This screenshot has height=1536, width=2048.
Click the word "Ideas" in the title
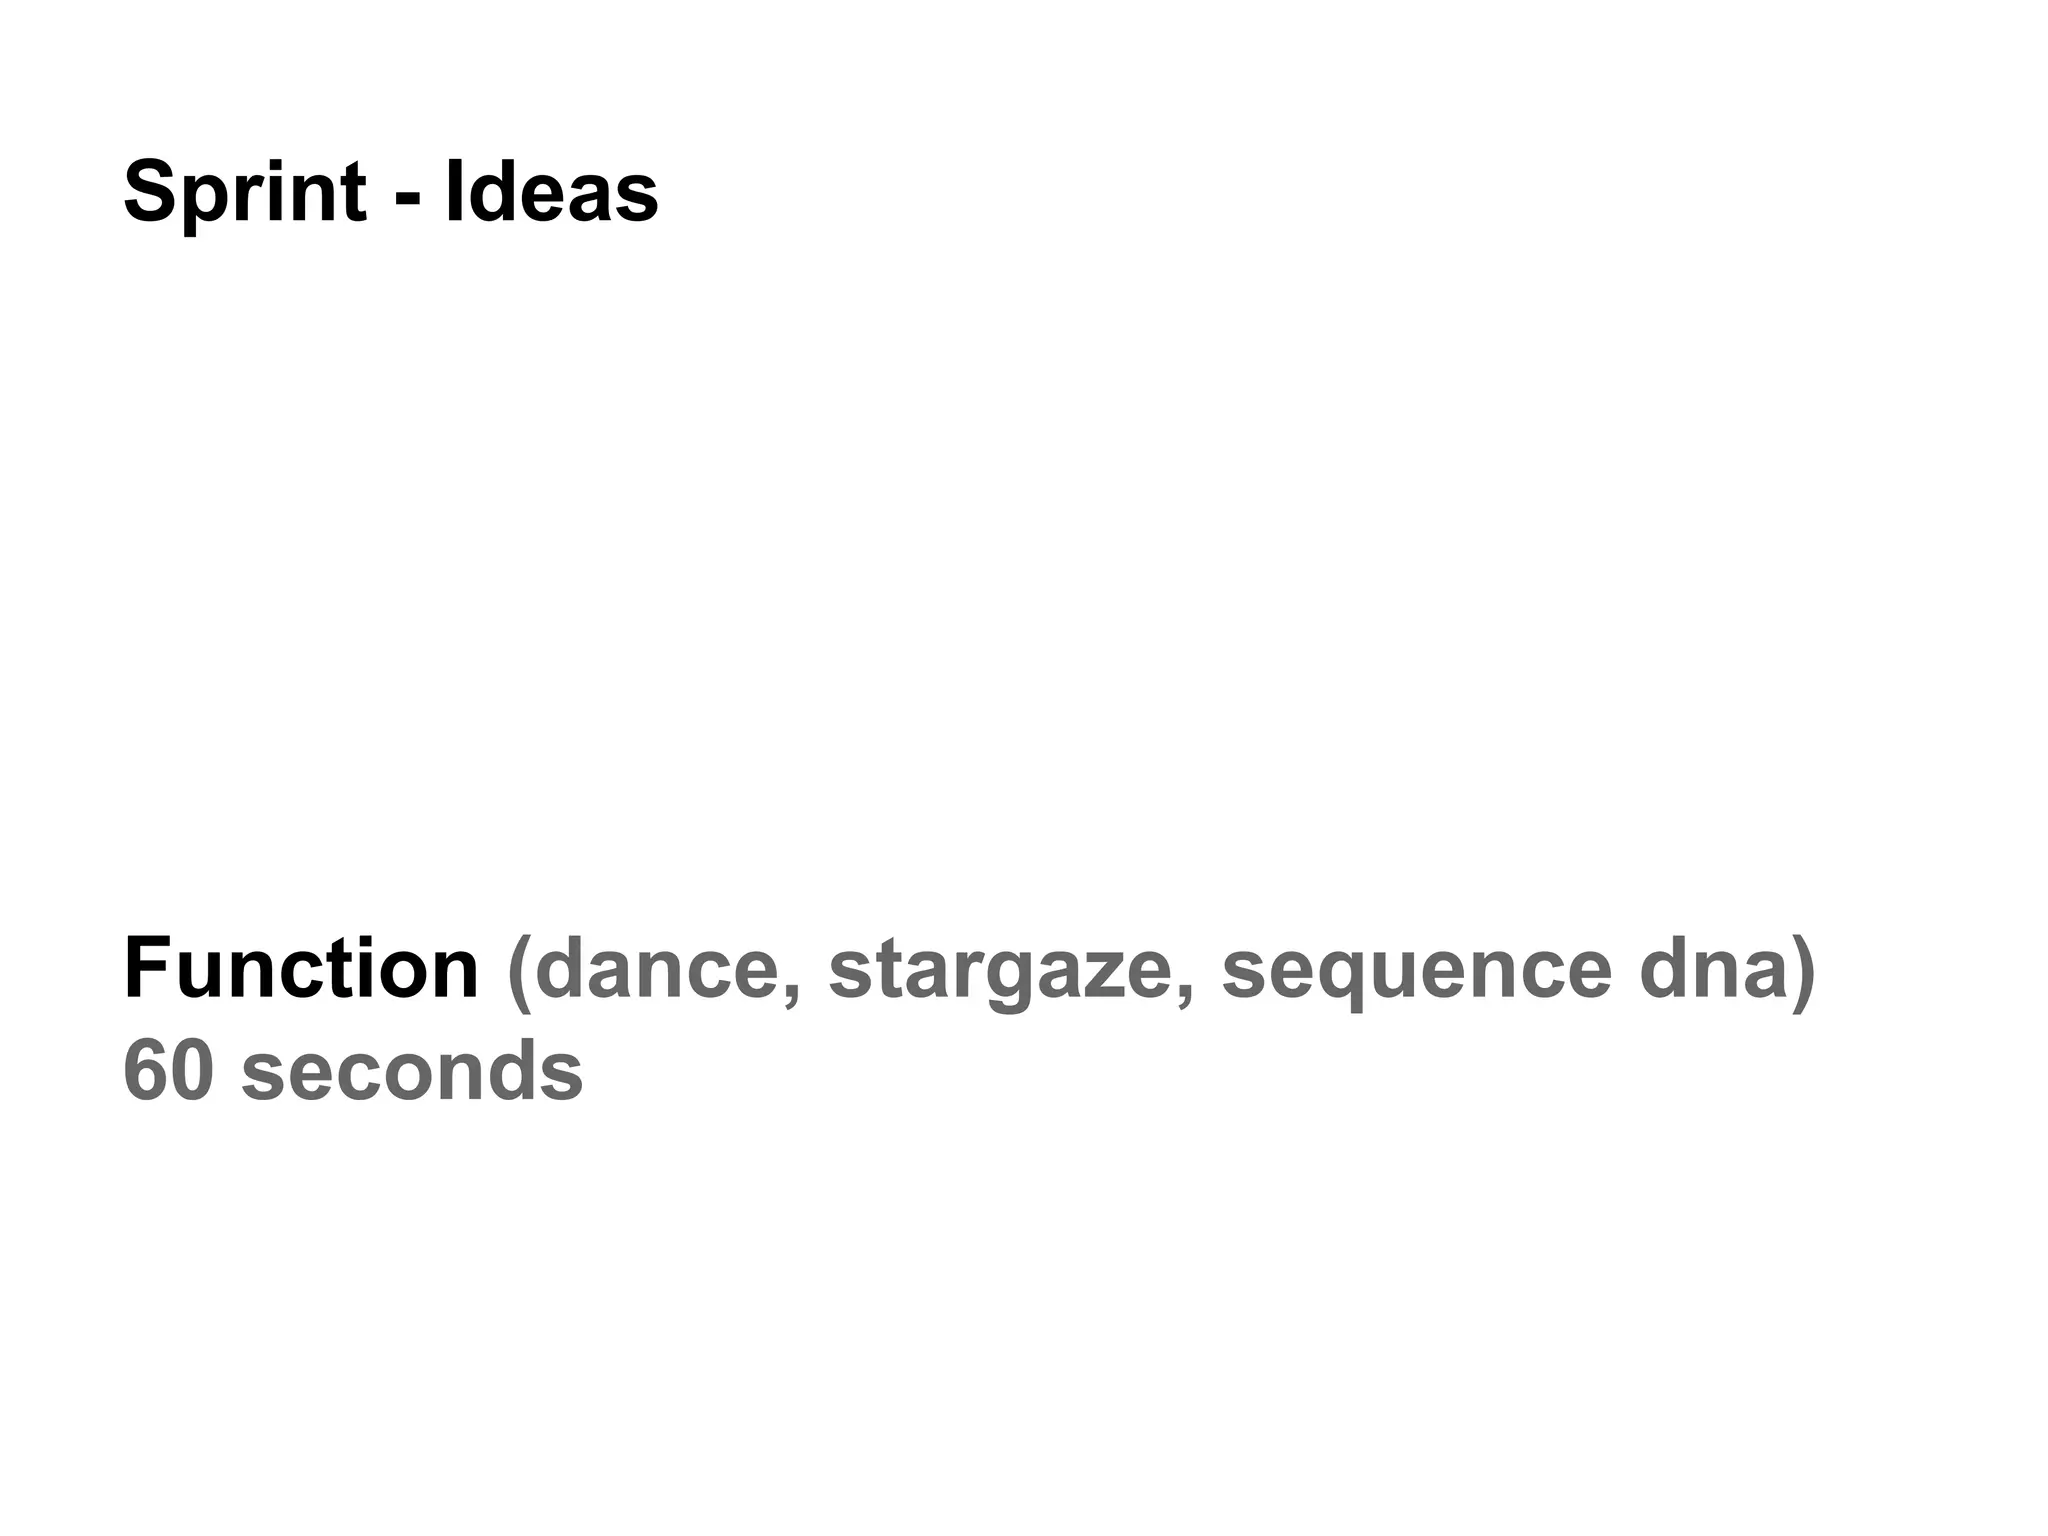click(x=551, y=193)
